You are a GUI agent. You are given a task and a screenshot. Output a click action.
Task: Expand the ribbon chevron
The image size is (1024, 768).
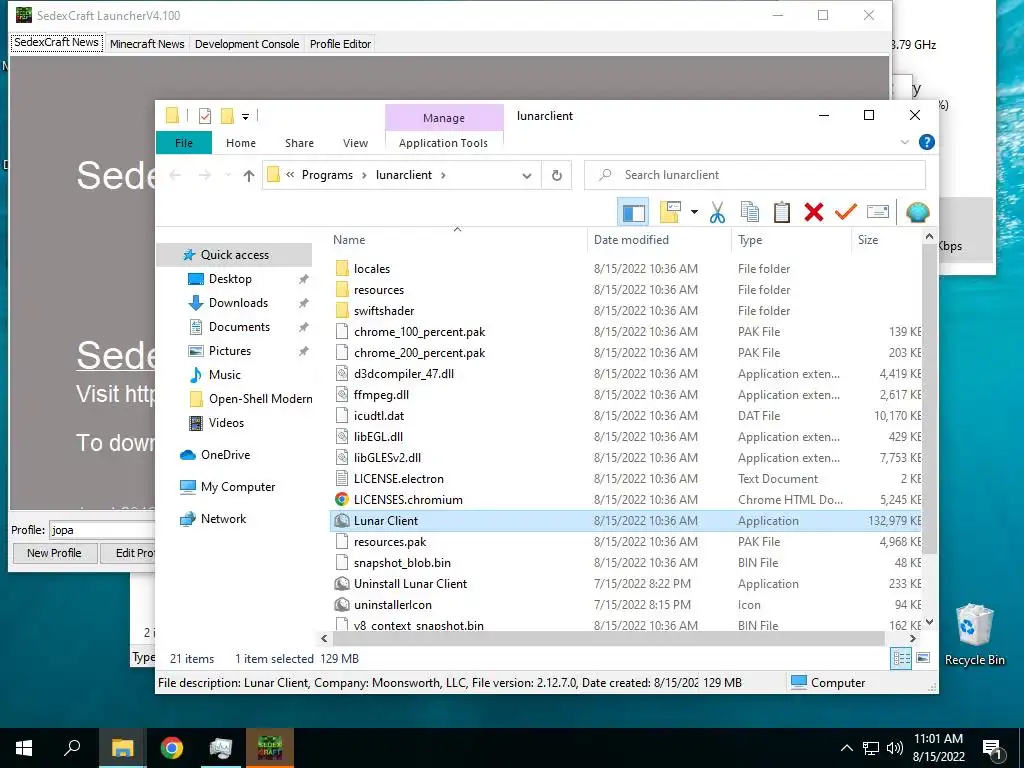[x=904, y=142]
